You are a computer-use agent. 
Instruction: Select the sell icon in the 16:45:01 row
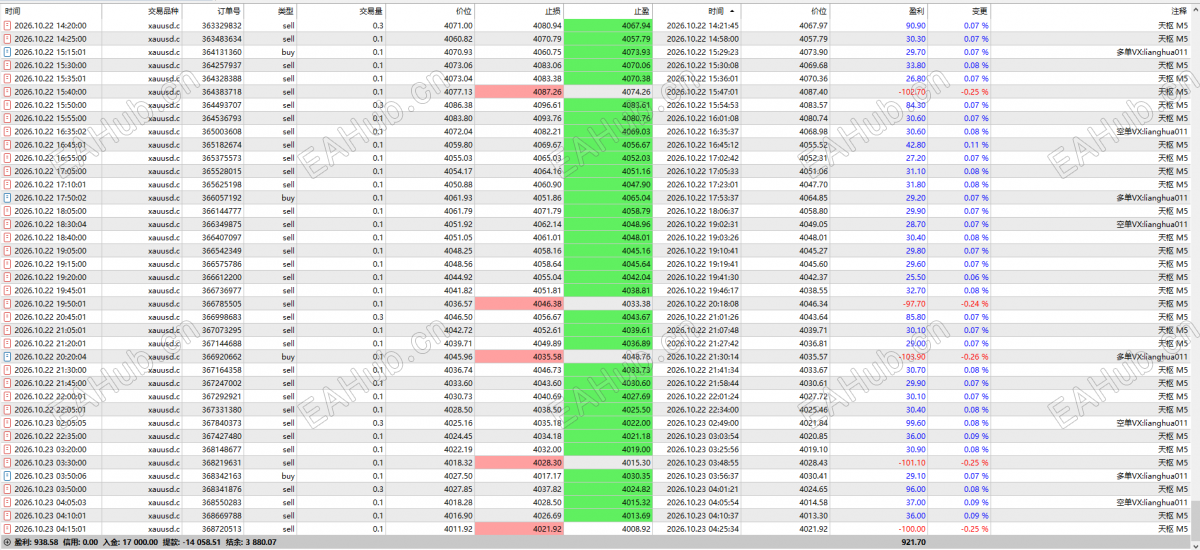click(8, 144)
